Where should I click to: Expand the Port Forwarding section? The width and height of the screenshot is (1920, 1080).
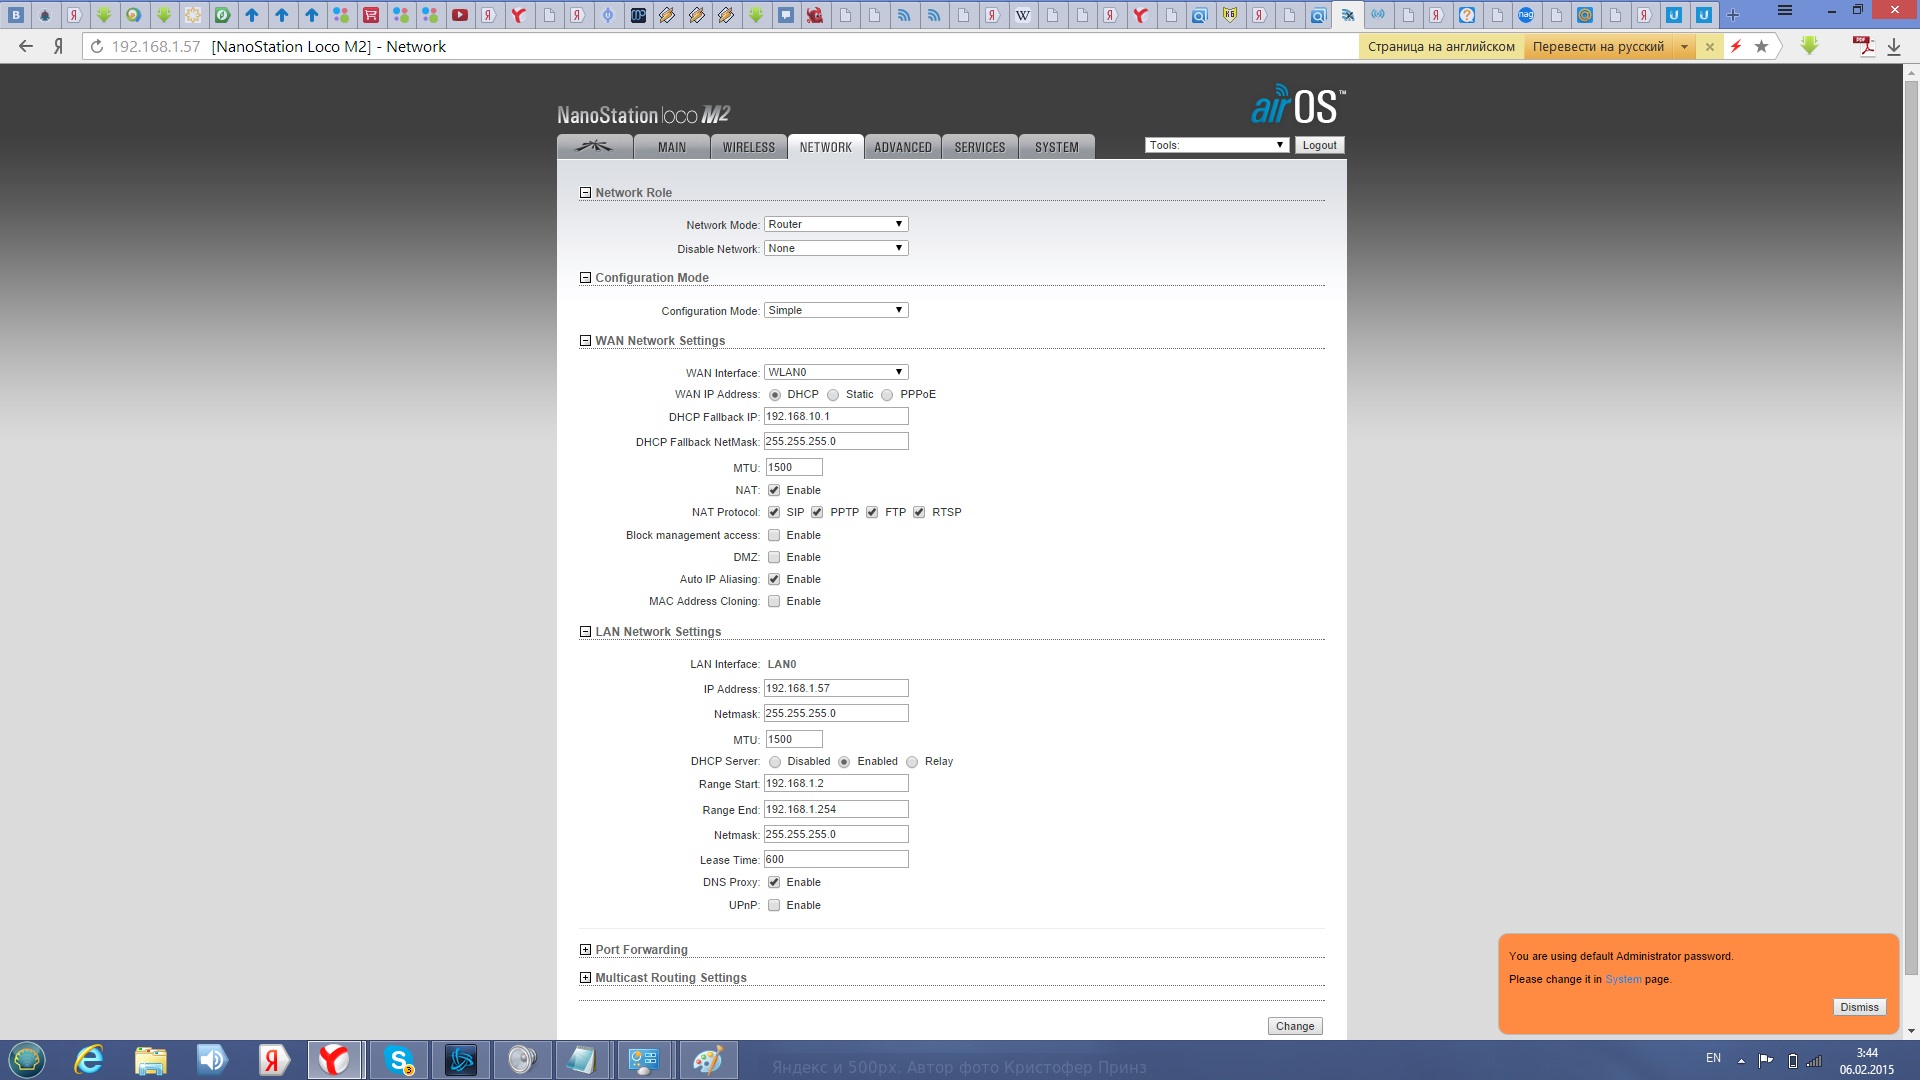[x=585, y=950]
